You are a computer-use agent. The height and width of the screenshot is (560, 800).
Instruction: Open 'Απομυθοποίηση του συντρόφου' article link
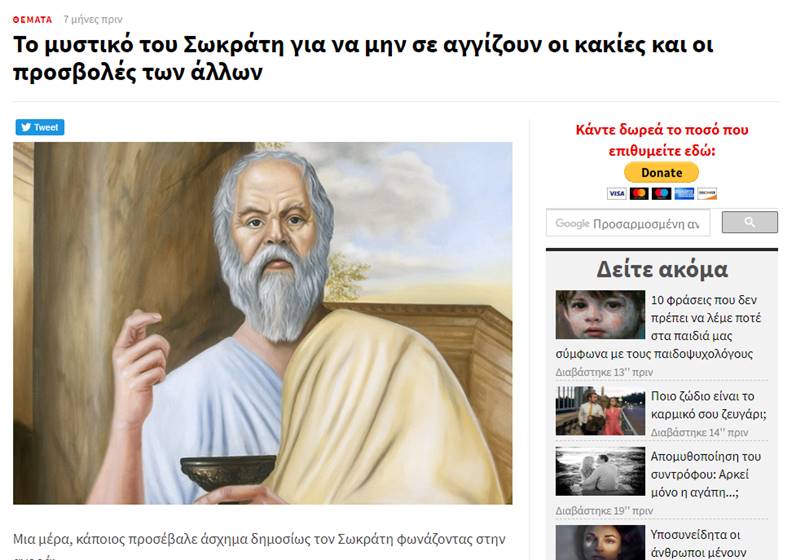click(706, 474)
